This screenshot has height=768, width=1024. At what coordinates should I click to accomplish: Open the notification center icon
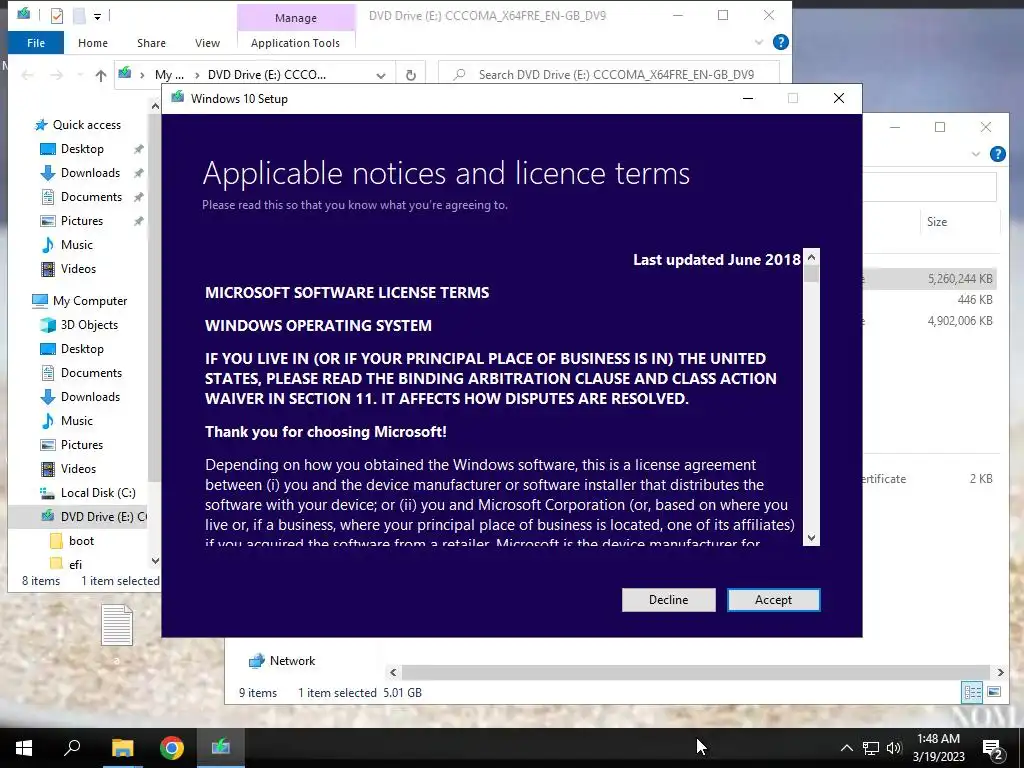click(993, 749)
